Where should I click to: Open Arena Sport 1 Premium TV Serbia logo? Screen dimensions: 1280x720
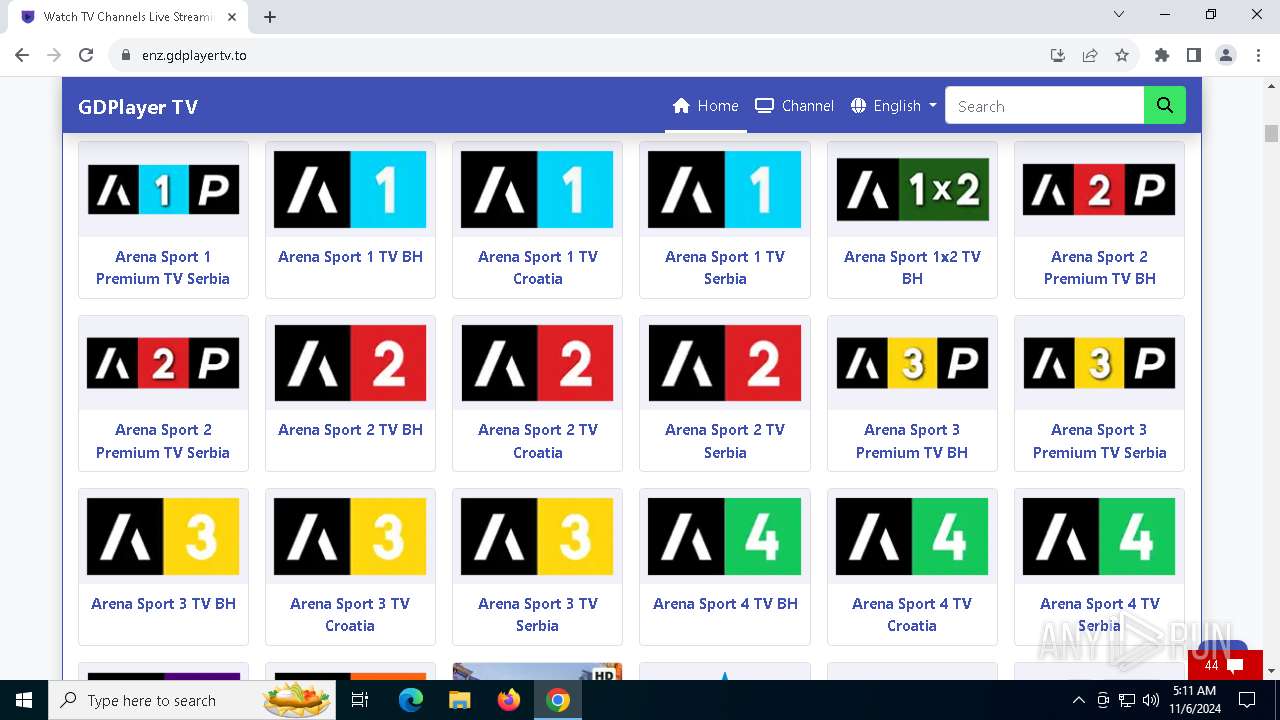click(163, 190)
